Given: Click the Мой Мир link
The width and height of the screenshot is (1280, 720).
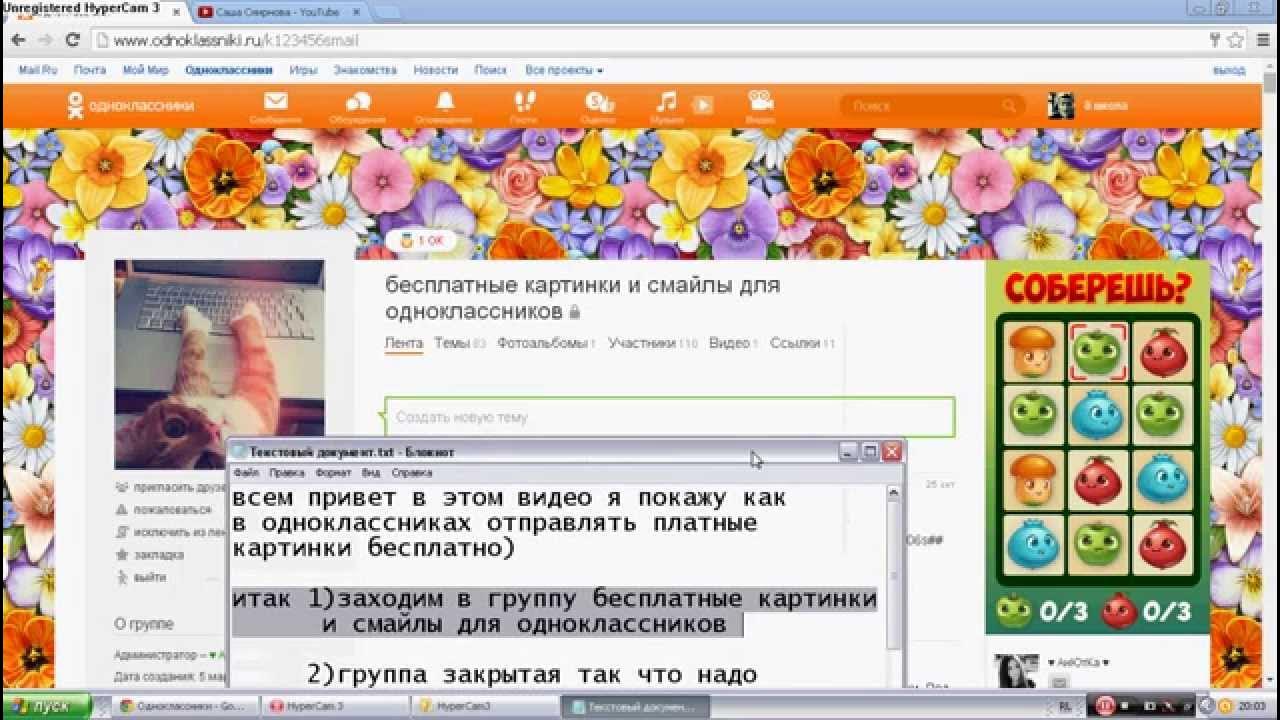Looking at the screenshot, I should [145, 70].
